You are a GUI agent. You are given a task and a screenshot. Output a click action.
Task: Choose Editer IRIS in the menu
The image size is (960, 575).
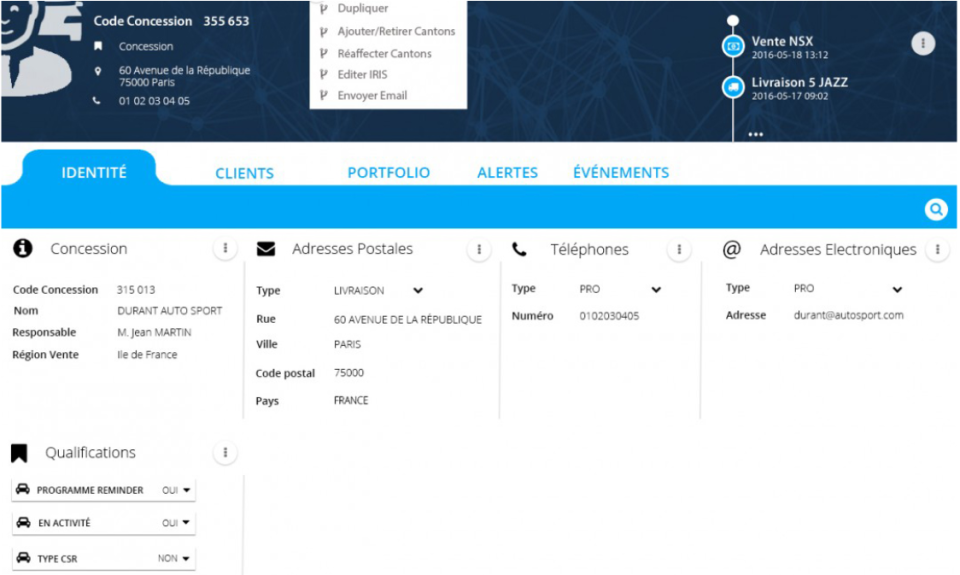click(362, 75)
